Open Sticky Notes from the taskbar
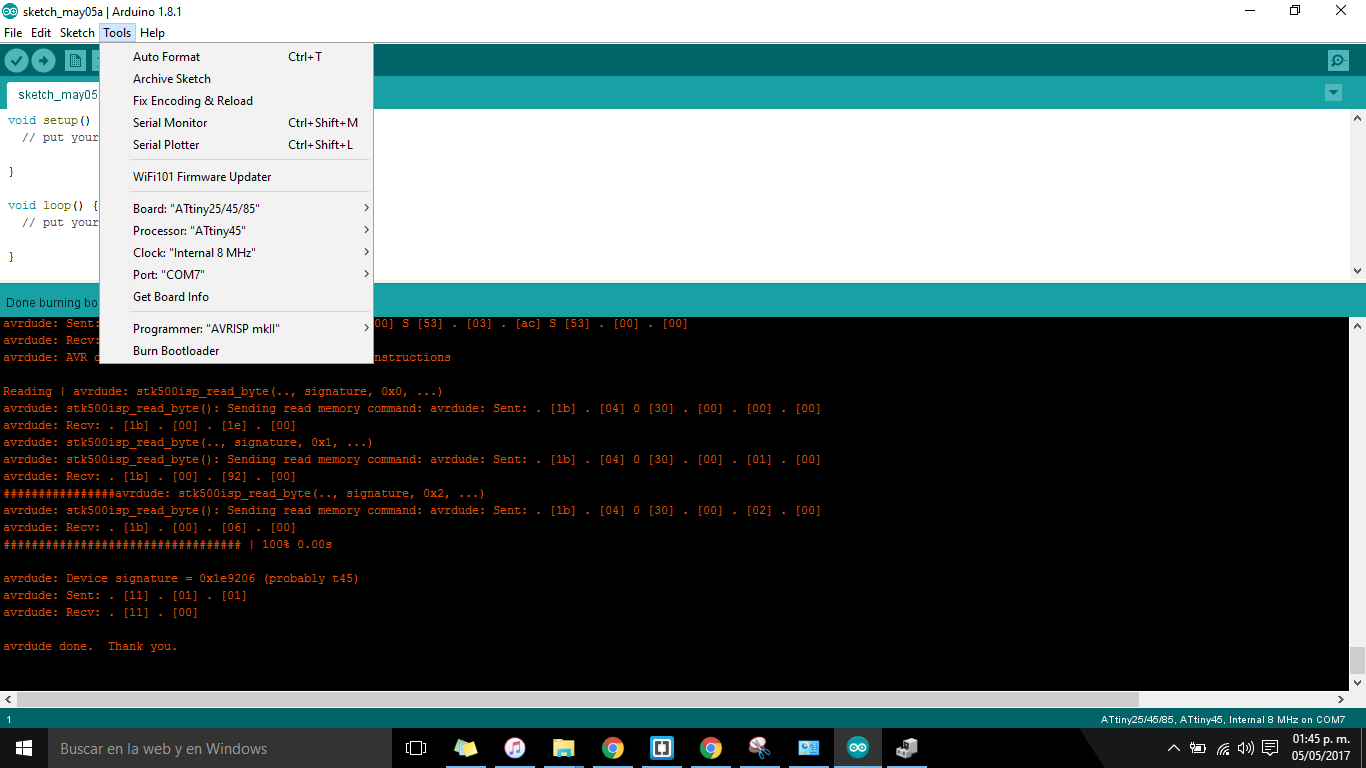Viewport: 1366px width, 768px height. pyautogui.click(x=465, y=748)
